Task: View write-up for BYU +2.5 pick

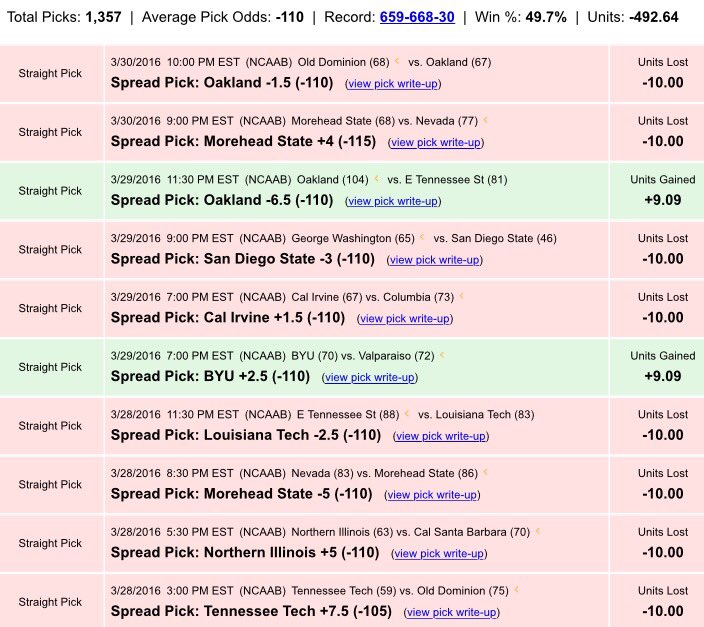Action: 370,377
